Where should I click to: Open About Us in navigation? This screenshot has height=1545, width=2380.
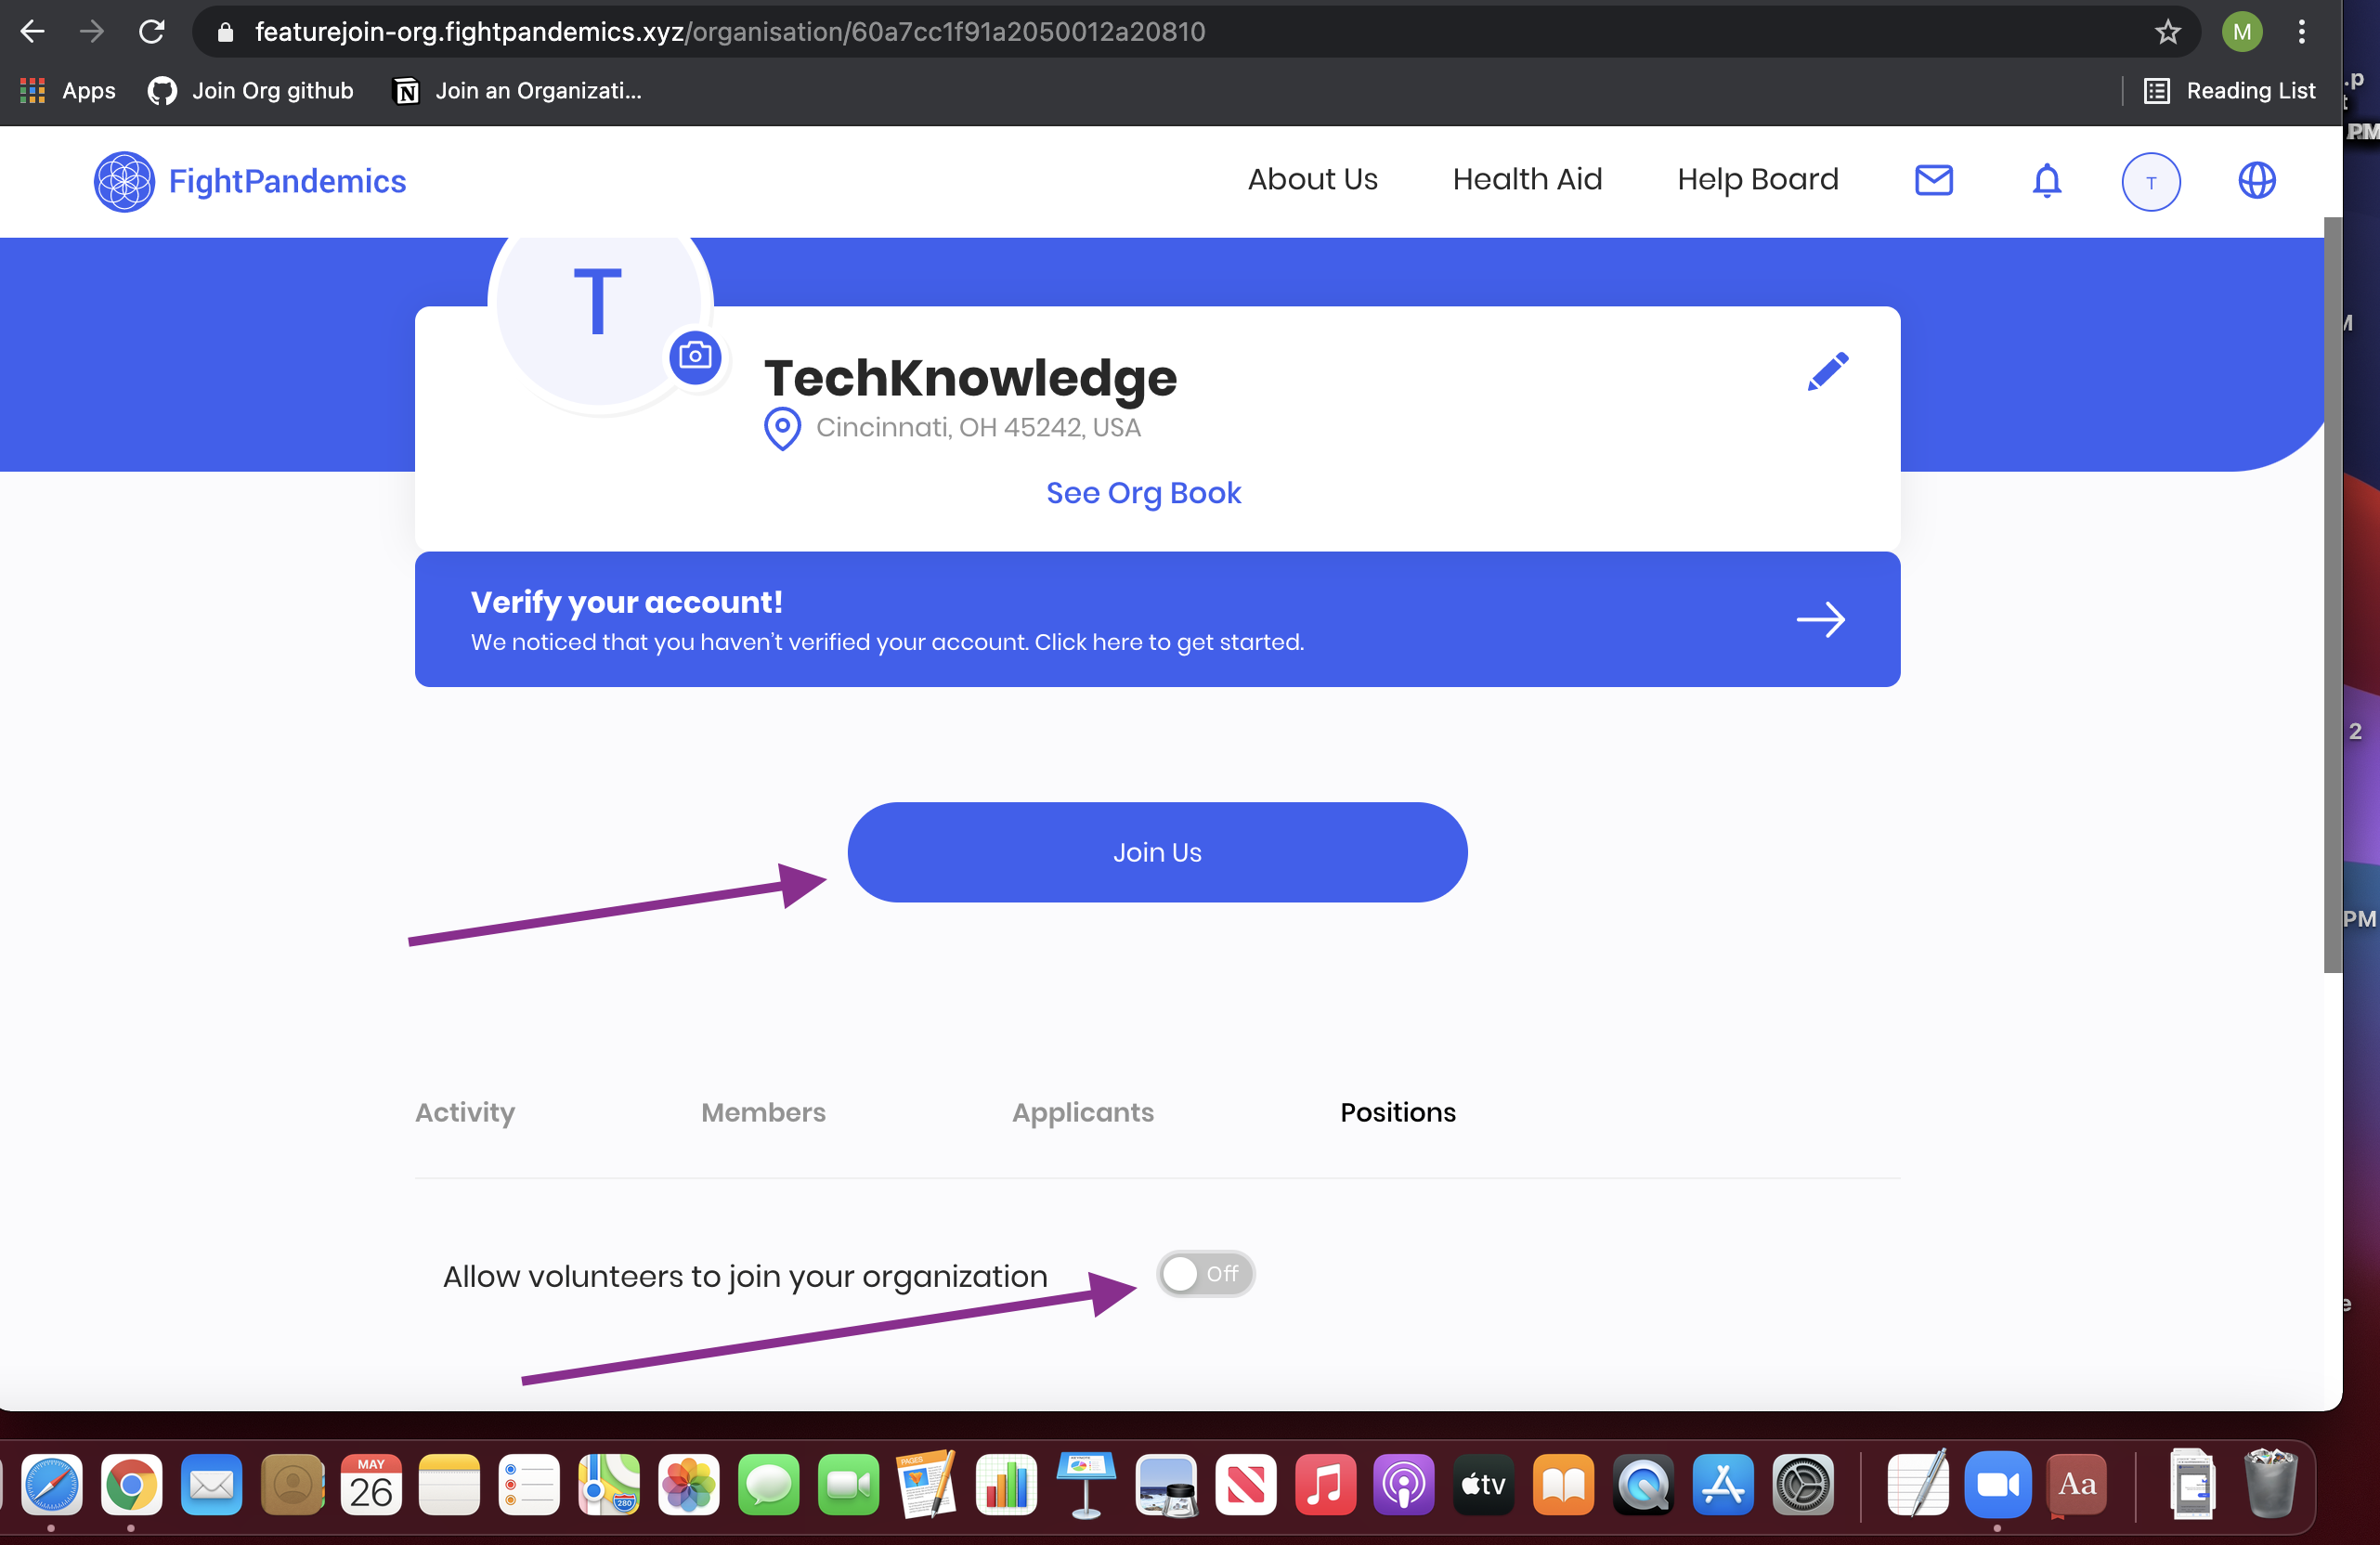point(1312,180)
